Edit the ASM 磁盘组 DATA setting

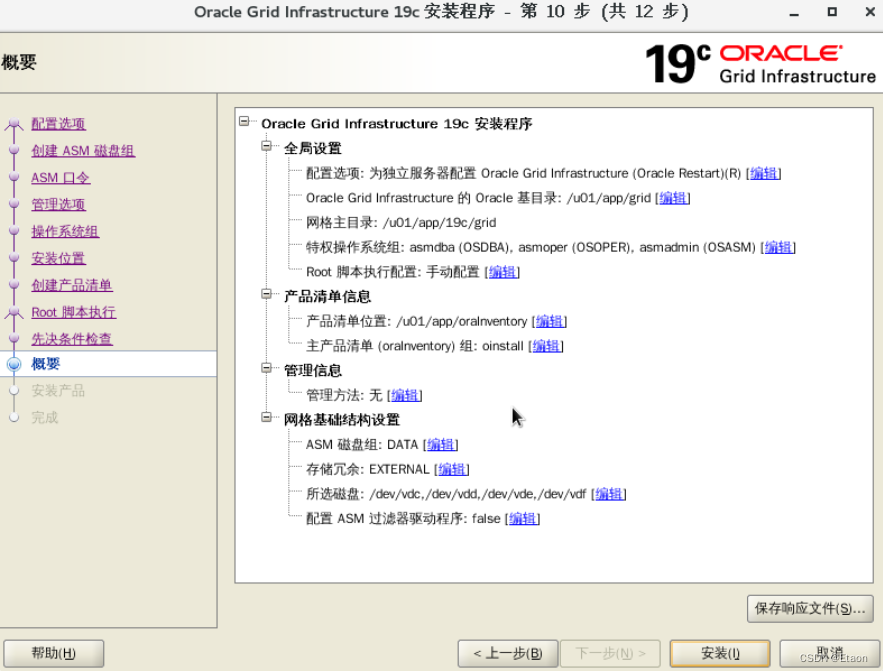(440, 445)
